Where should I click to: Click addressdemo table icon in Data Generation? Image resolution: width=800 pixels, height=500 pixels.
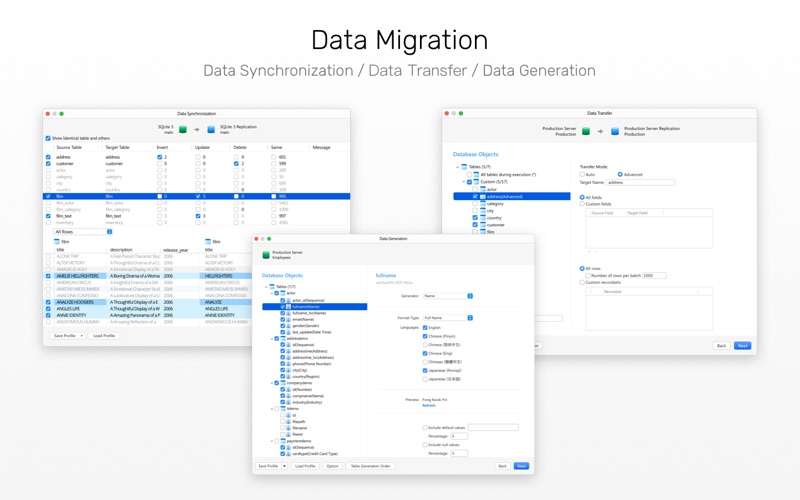click(283, 338)
